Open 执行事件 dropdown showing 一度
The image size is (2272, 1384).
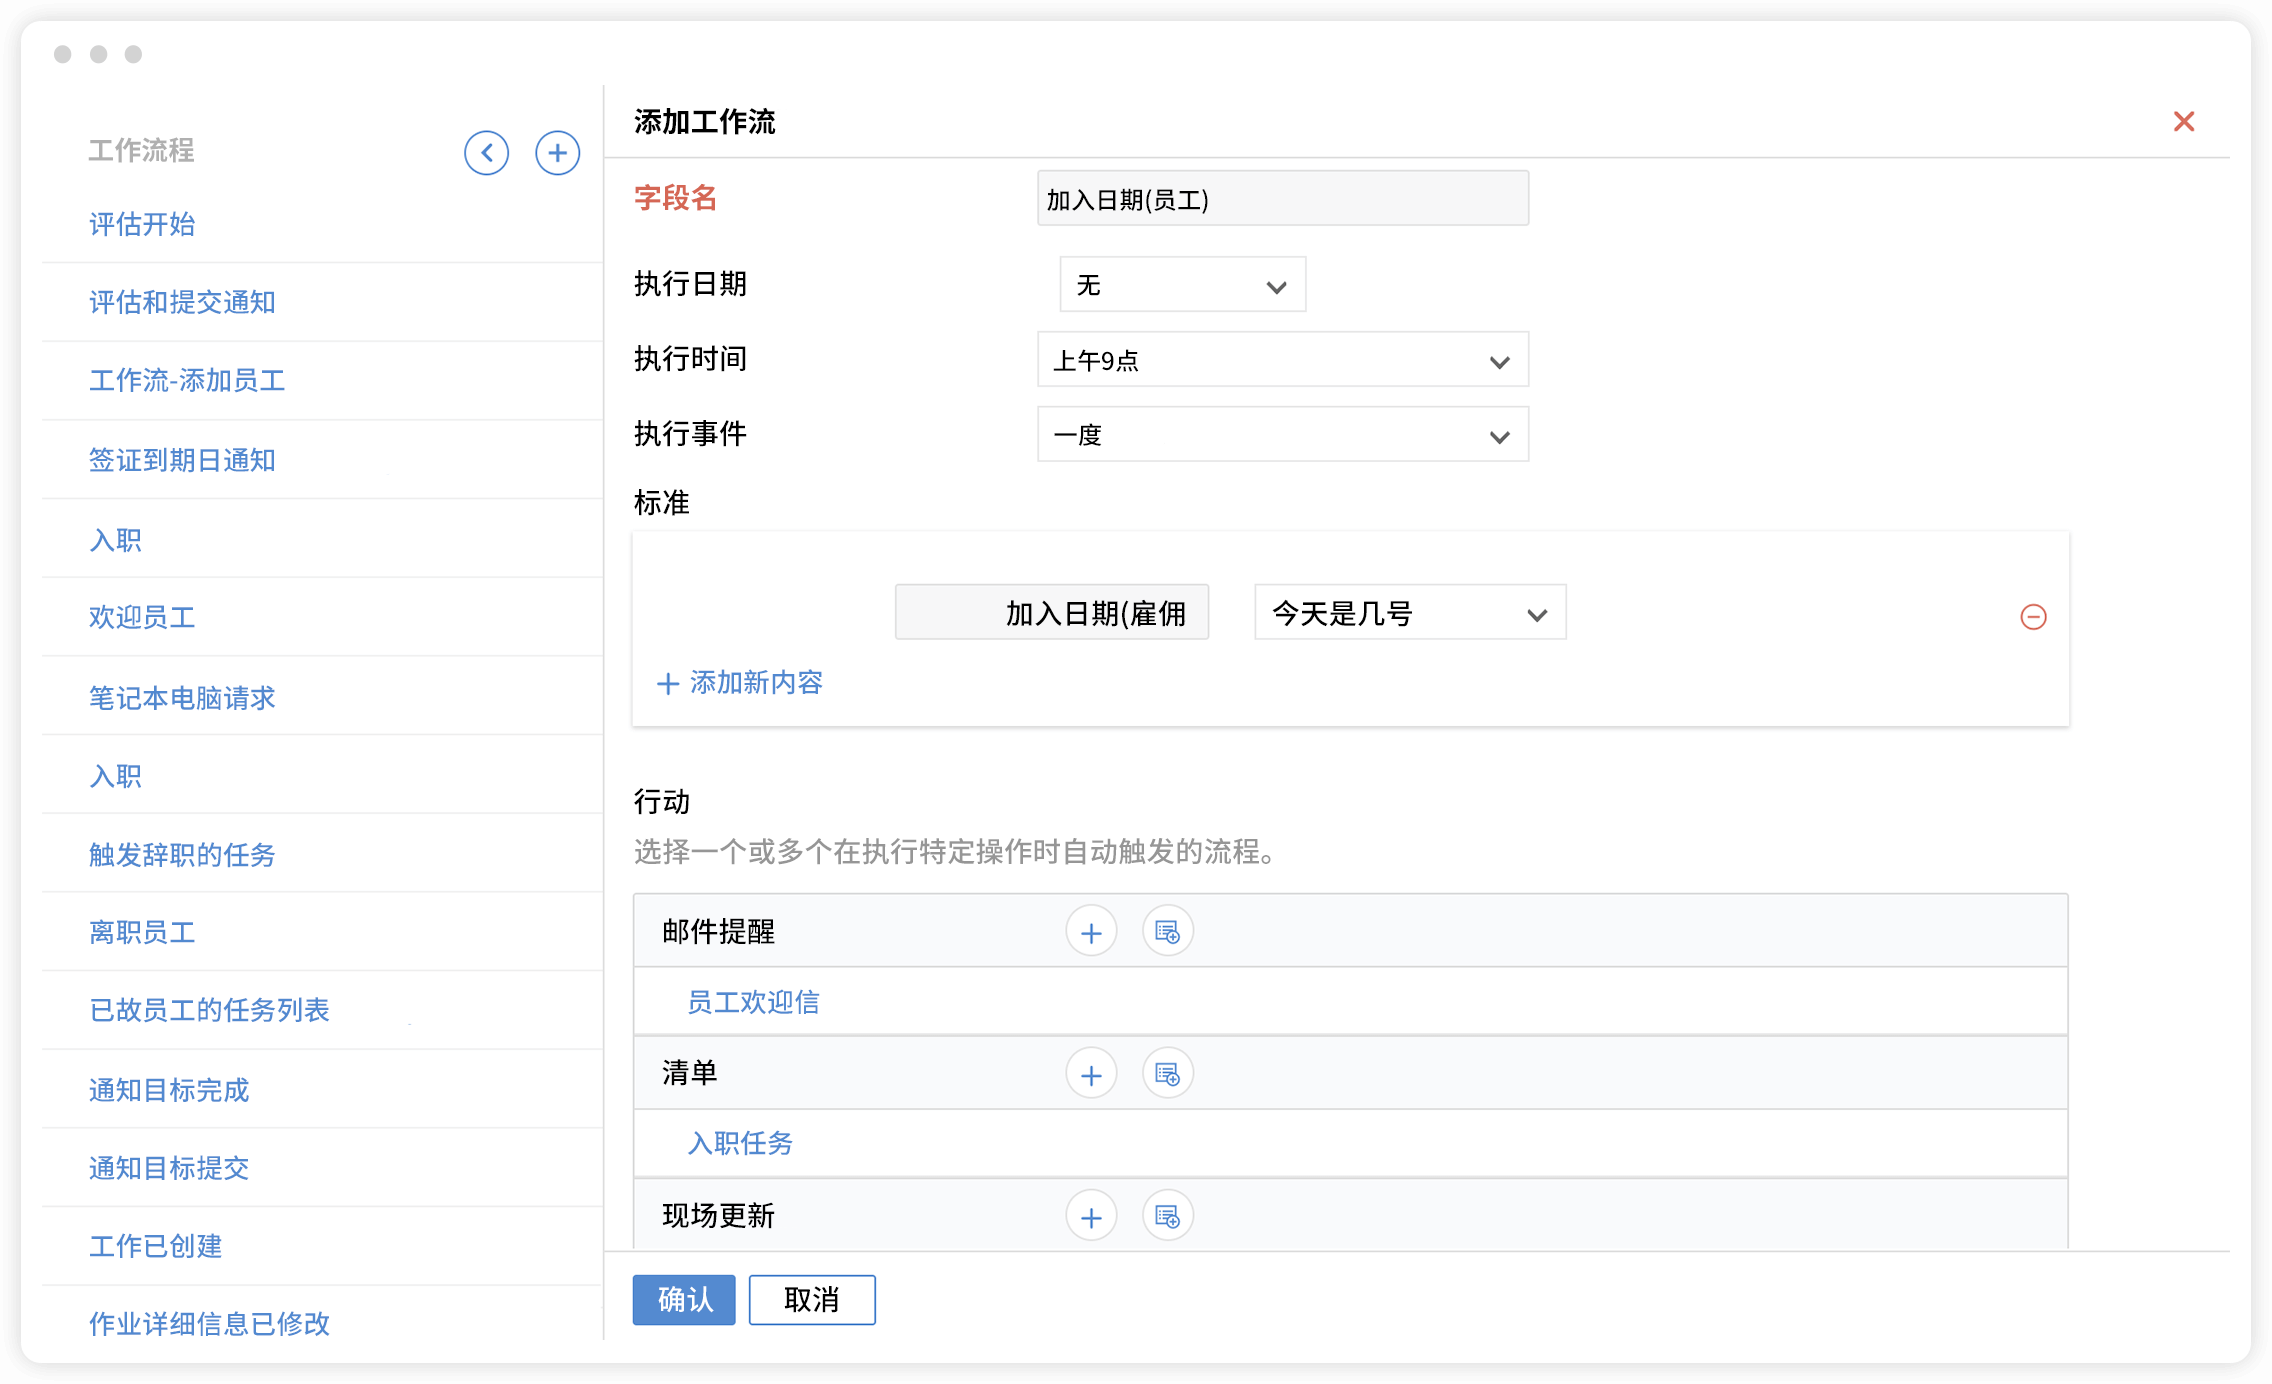[1282, 435]
